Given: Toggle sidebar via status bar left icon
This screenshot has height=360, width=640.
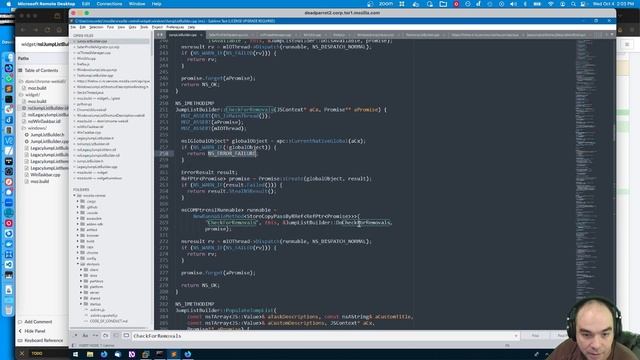Looking at the screenshot, I should (74, 345).
